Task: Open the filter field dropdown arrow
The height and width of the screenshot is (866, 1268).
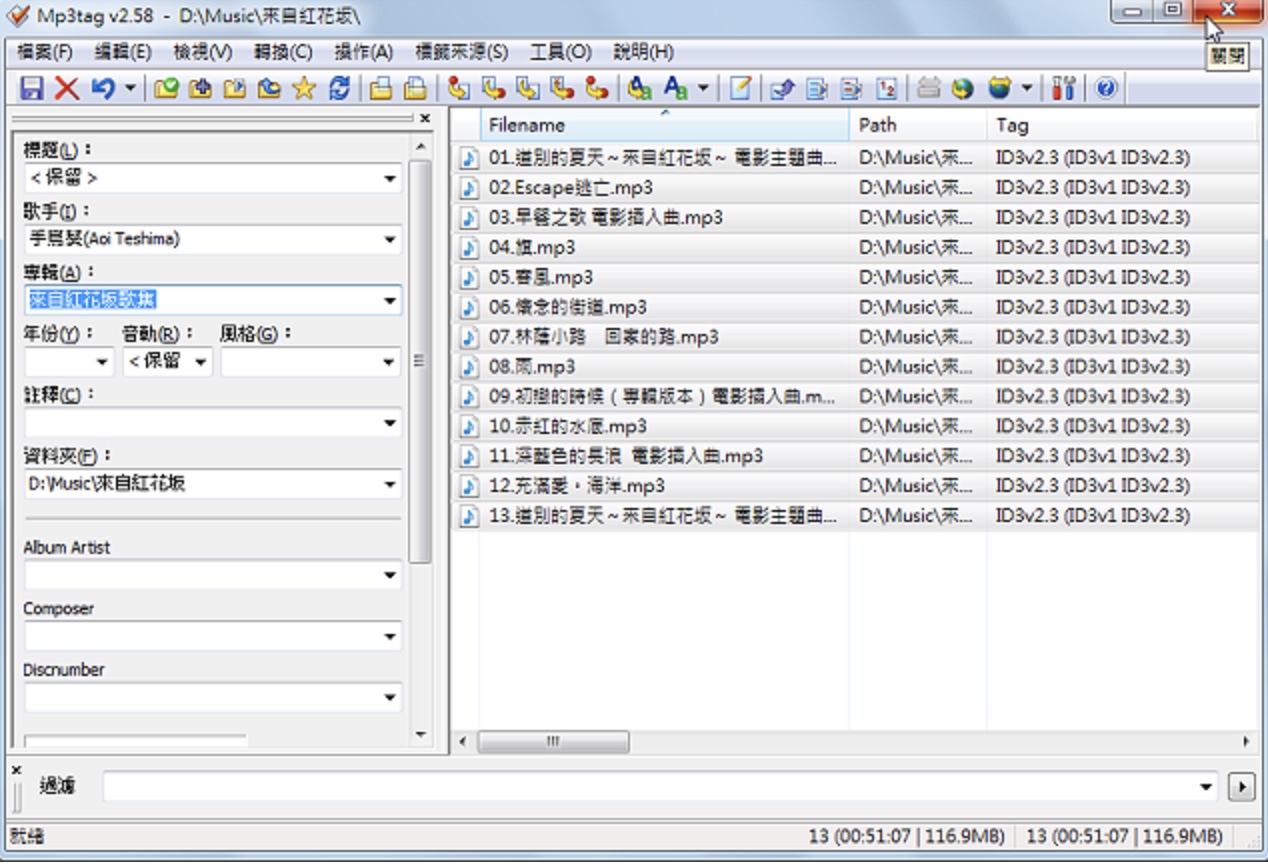Action: (x=1207, y=787)
